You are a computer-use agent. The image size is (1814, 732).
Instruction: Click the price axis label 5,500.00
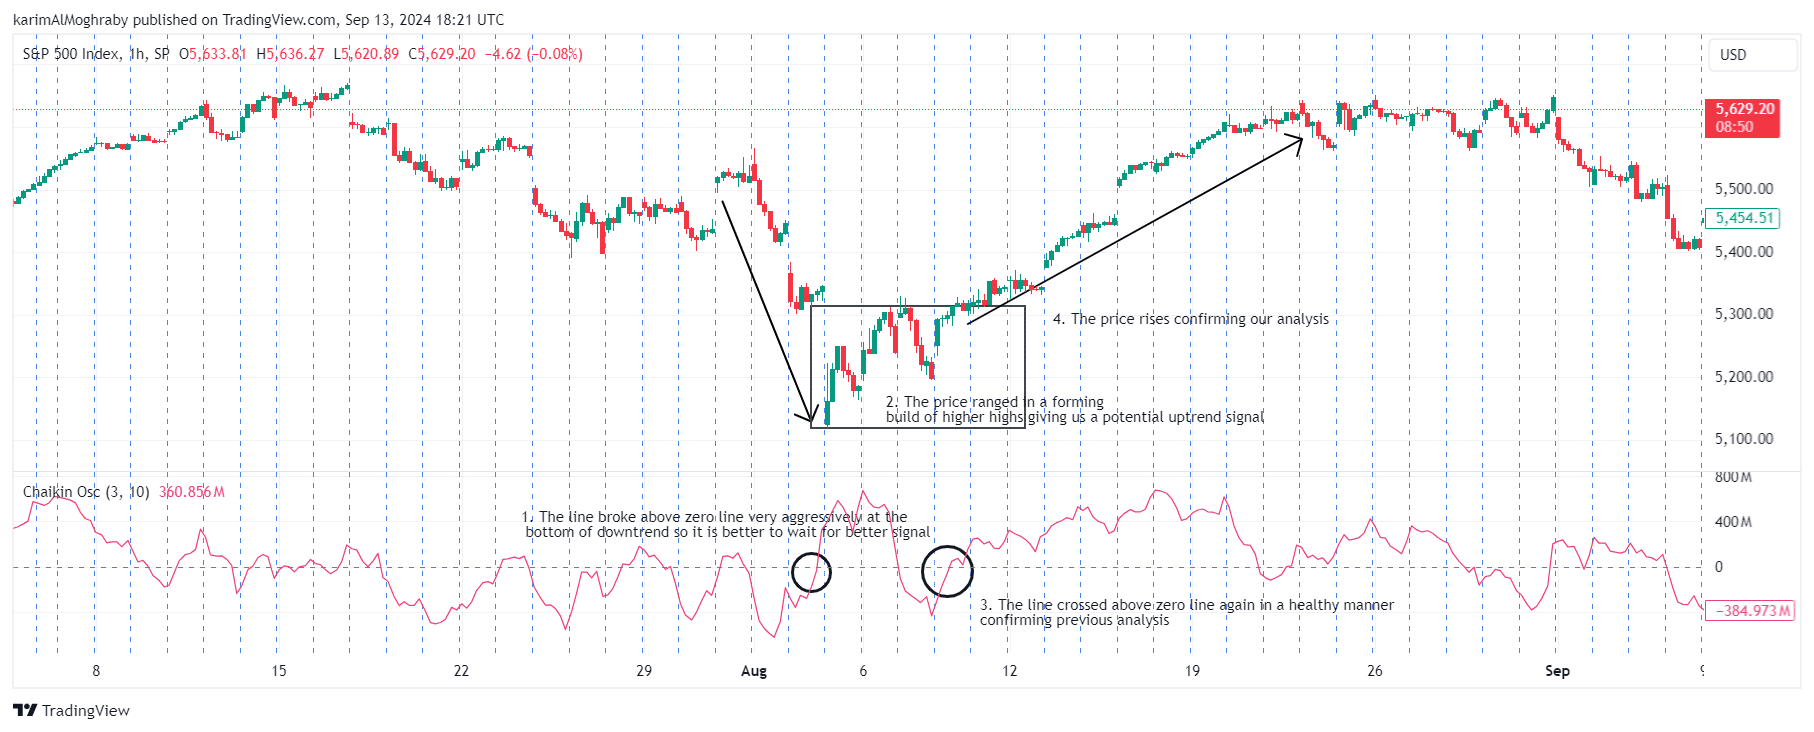(x=1744, y=189)
